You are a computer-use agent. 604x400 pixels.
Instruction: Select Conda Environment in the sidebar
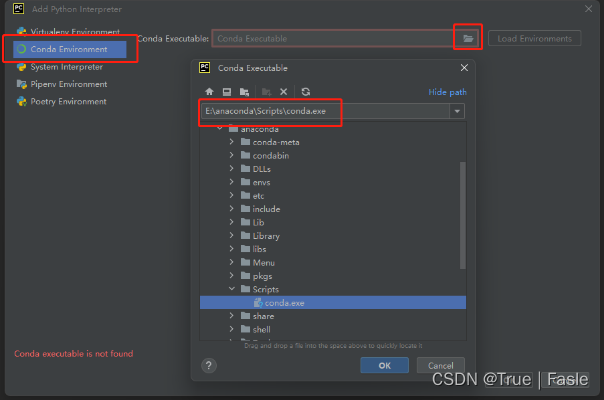point(70,49)
